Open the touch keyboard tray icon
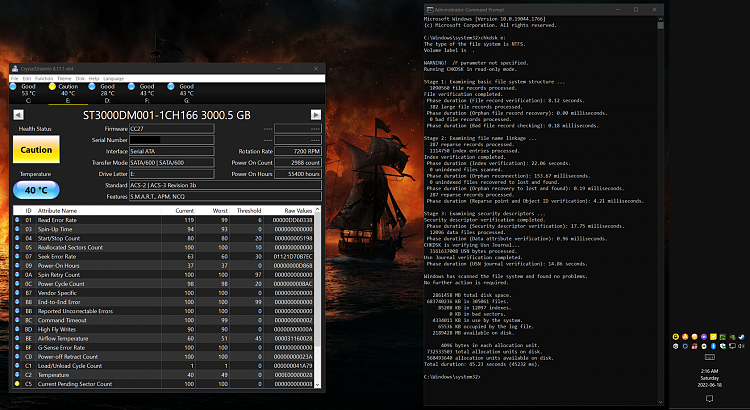The width and height of the screenshot is (750, 410). tap(710, 357)
